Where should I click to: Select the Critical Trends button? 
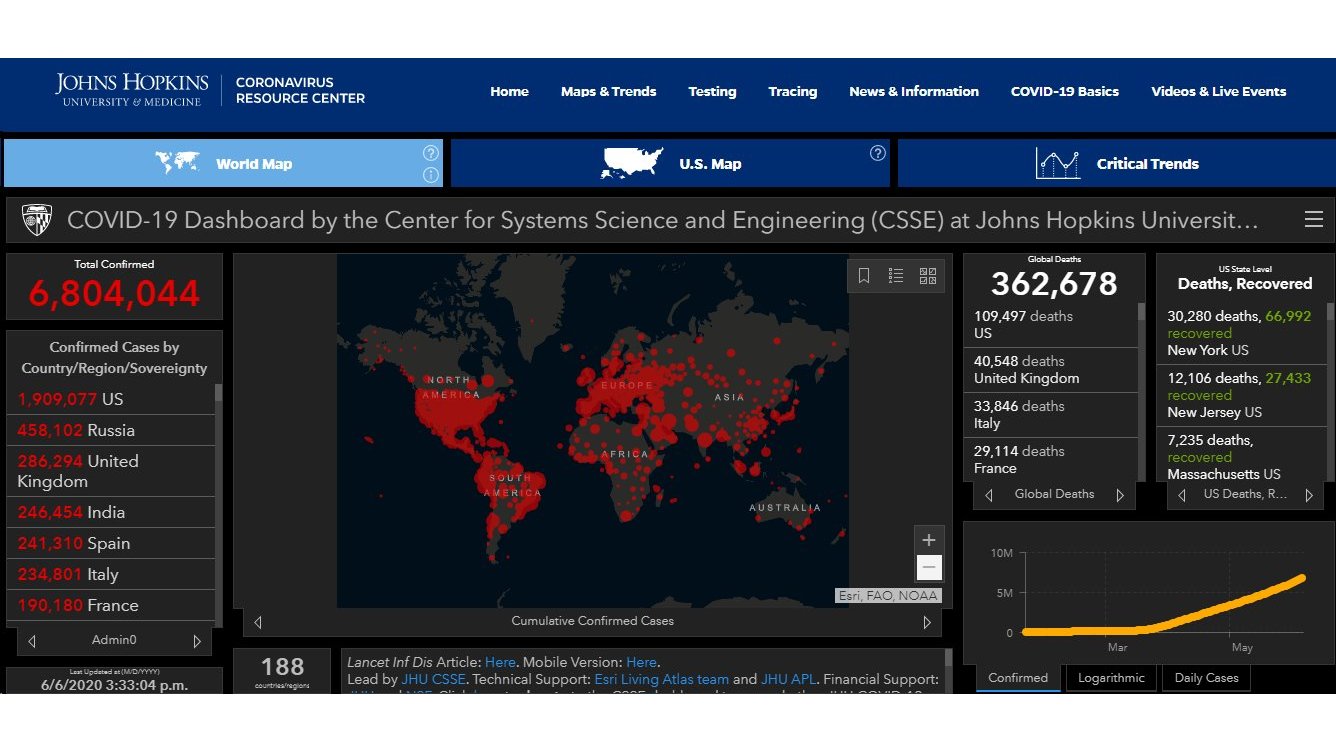tap(1116, 164)
